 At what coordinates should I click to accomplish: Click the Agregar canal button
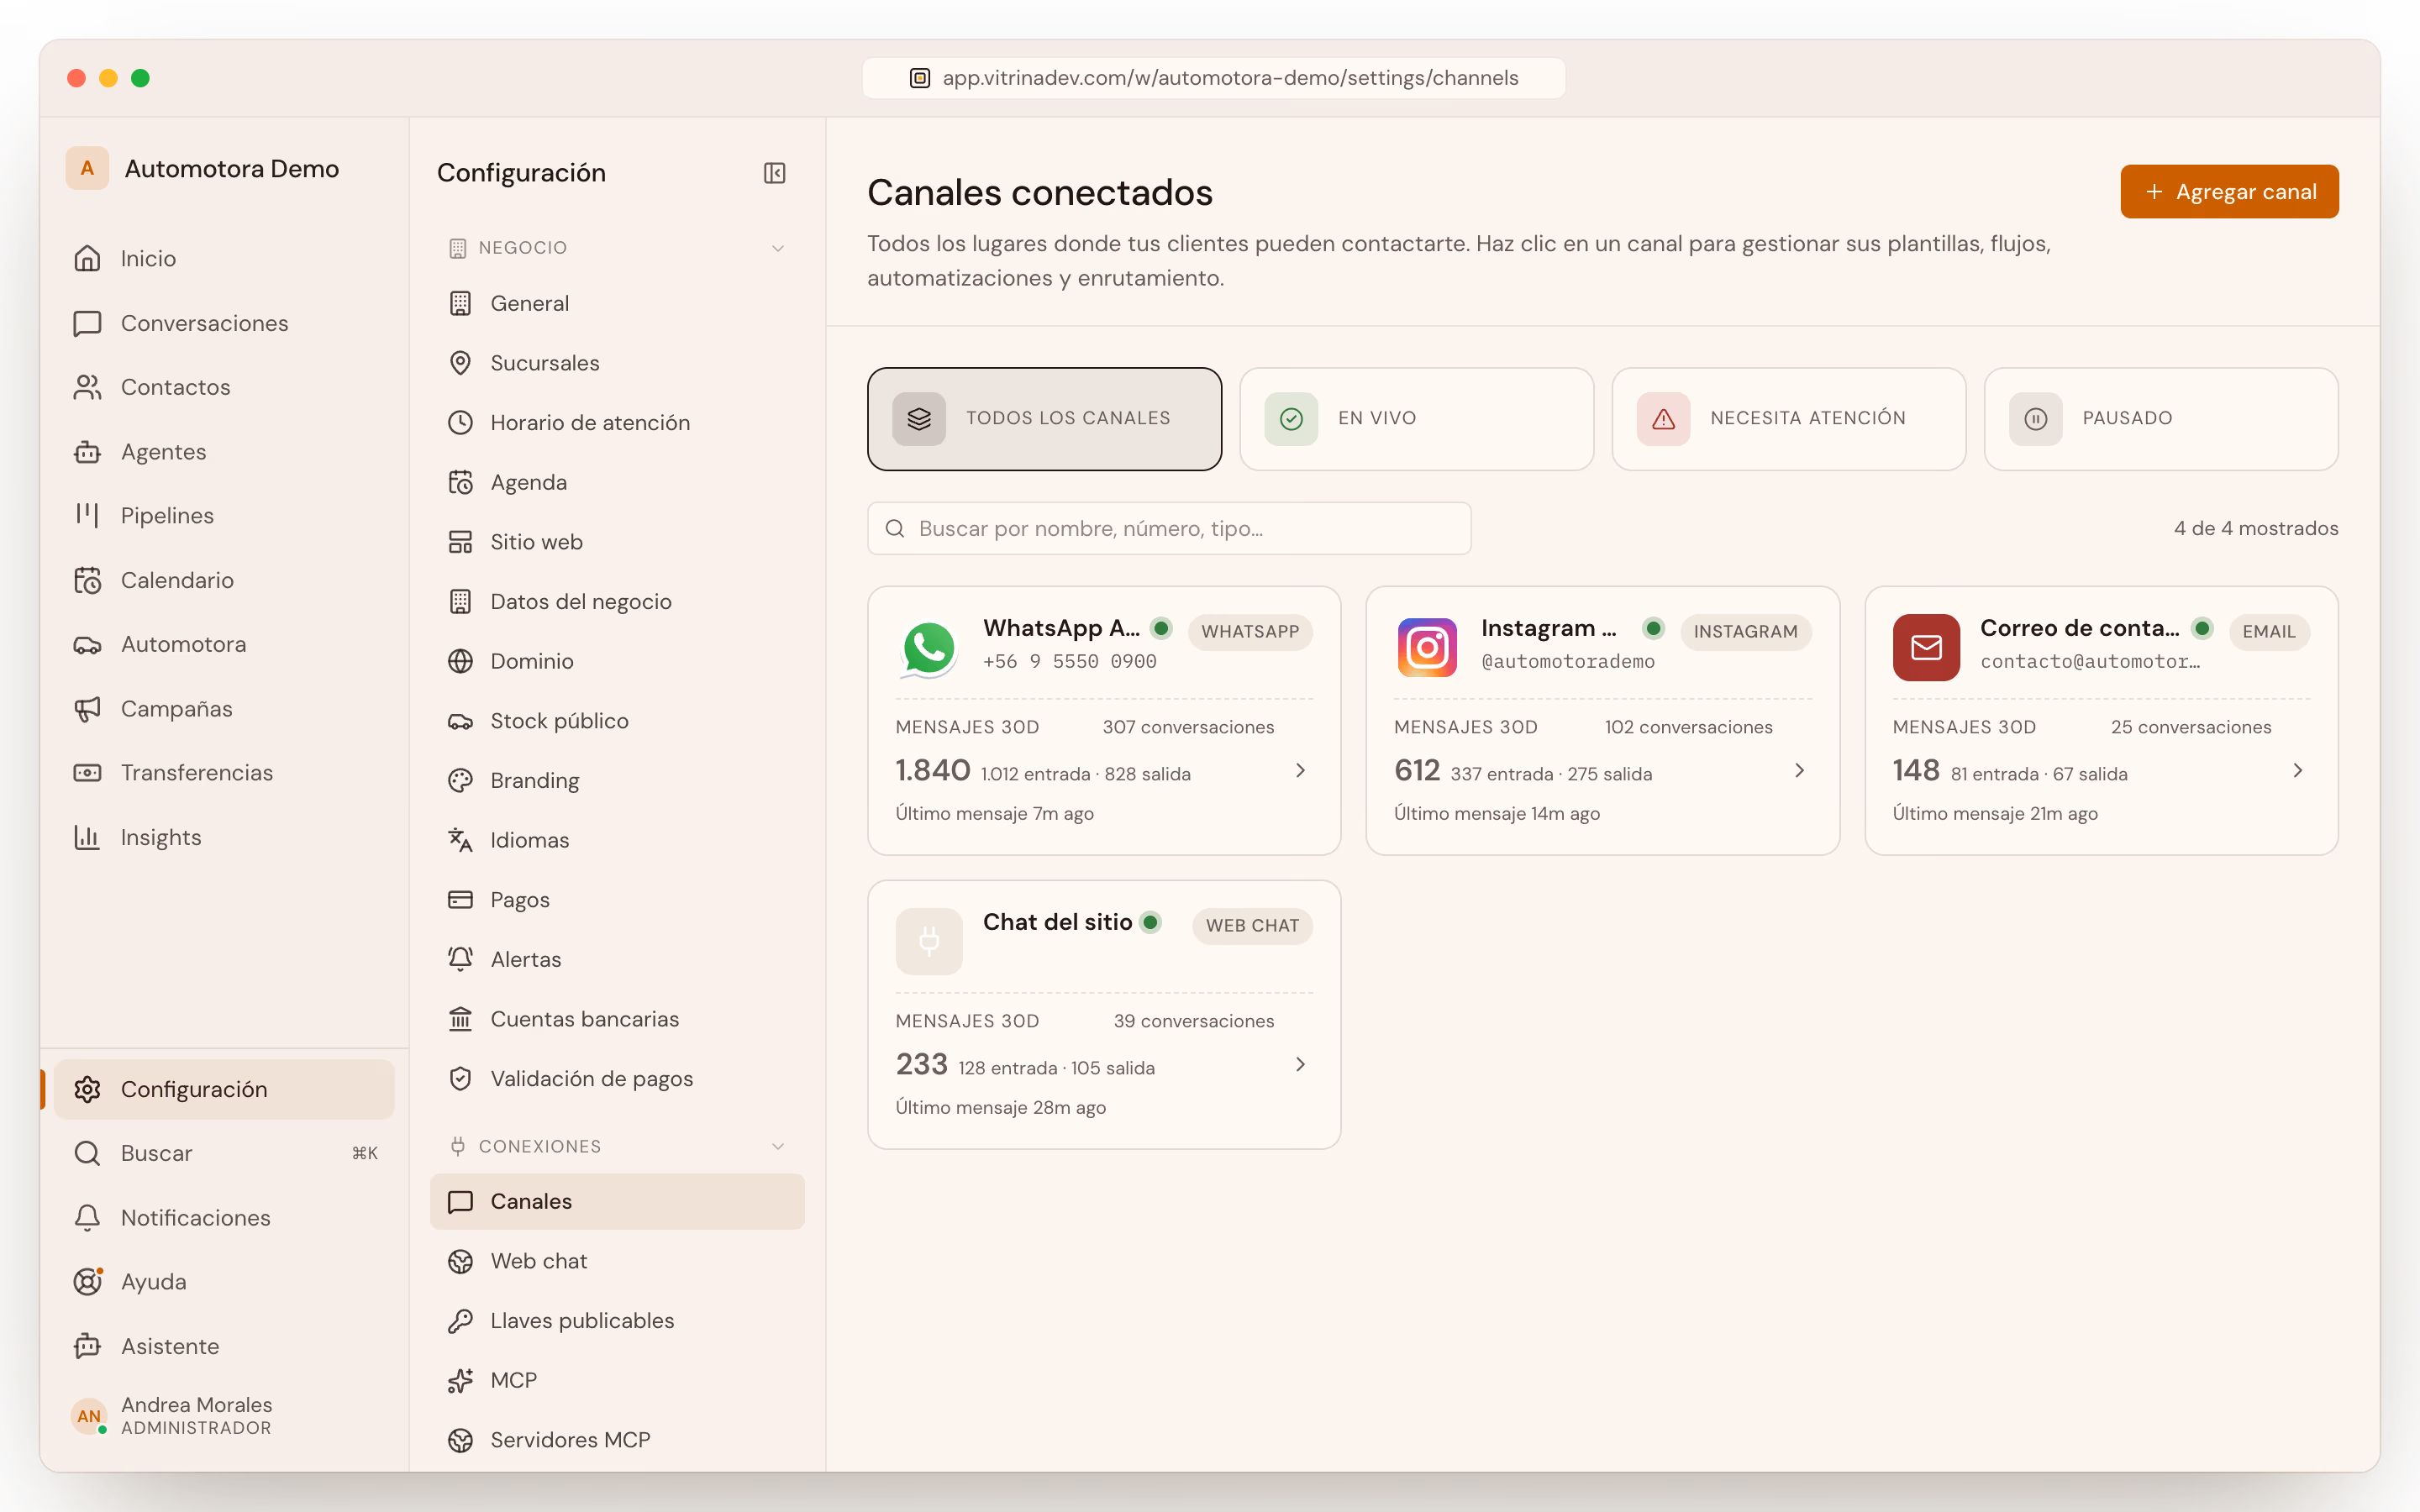point(2229,191)
